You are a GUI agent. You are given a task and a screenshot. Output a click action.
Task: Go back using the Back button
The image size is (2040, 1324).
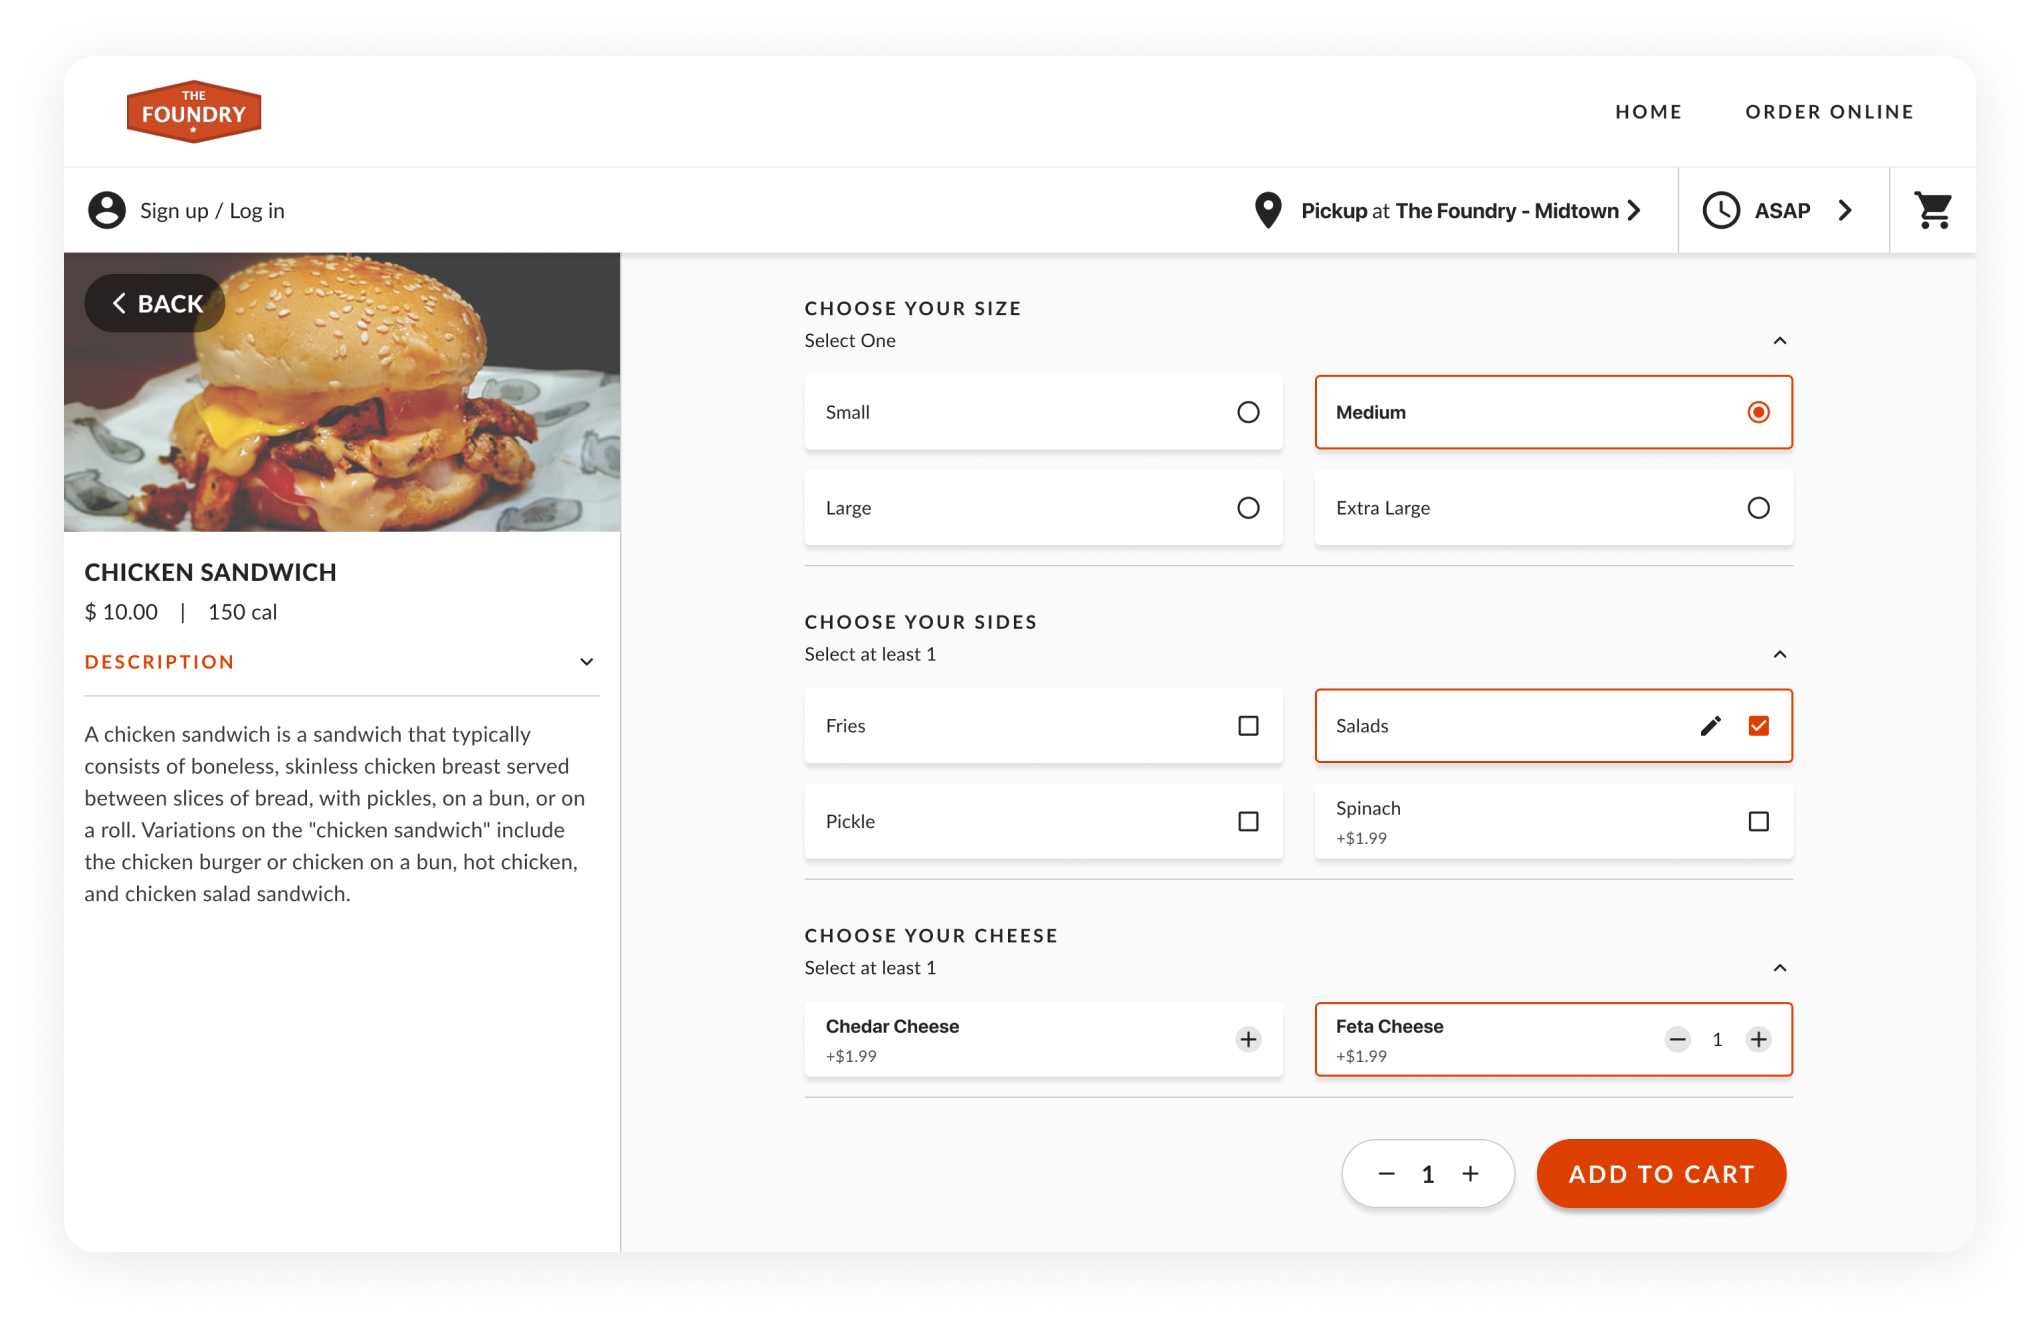click(x=156, y=304)
